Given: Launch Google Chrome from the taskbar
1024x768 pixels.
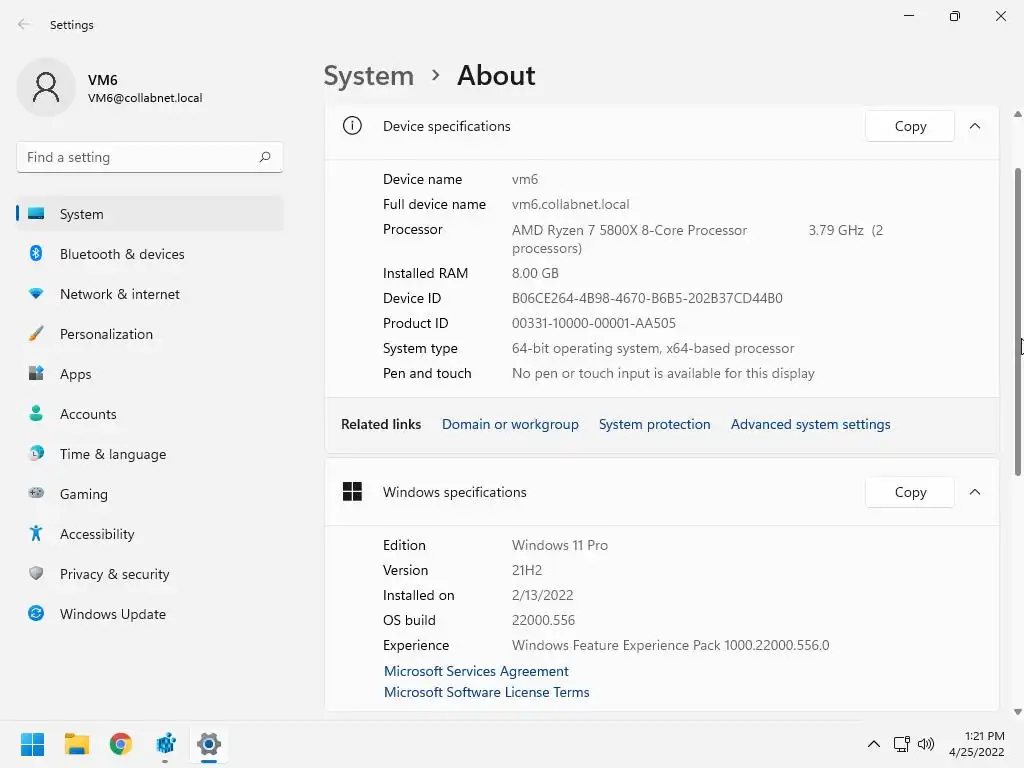Looking at the screenshot, I should point(121,744).
